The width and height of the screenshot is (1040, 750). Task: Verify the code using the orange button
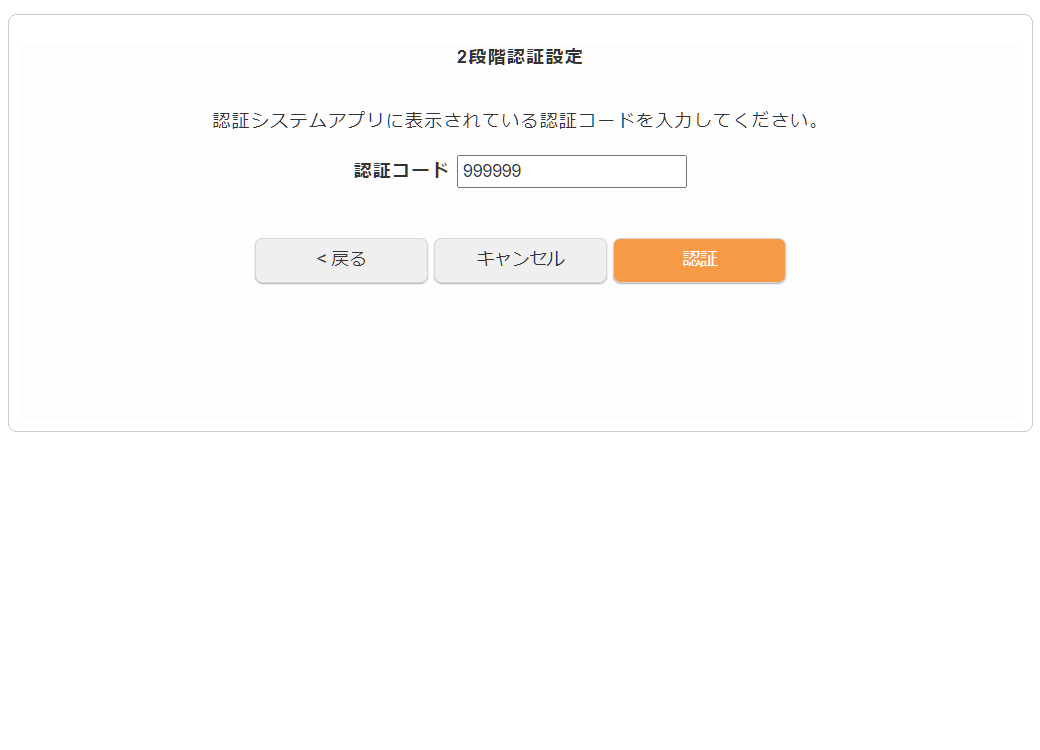tap(699, 261)
